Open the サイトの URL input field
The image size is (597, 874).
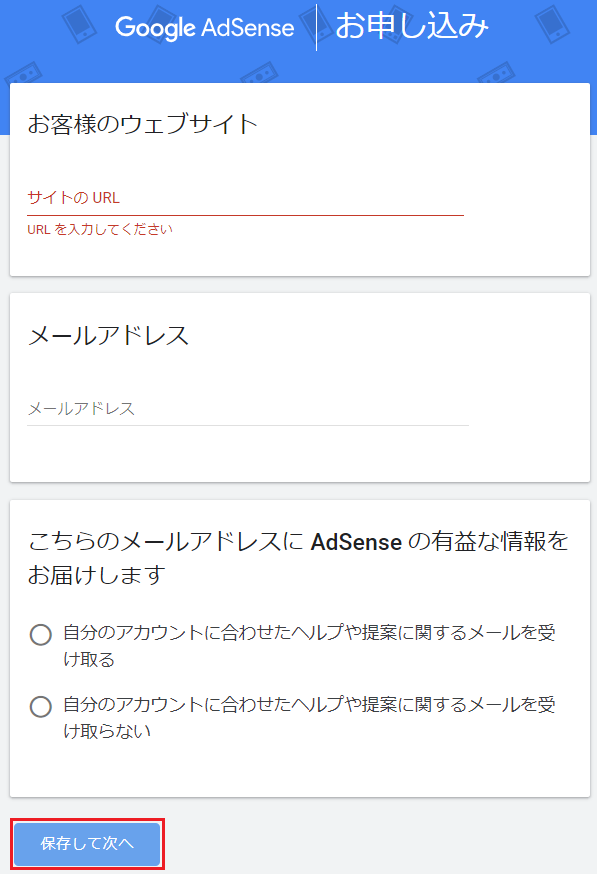[245, 198]
